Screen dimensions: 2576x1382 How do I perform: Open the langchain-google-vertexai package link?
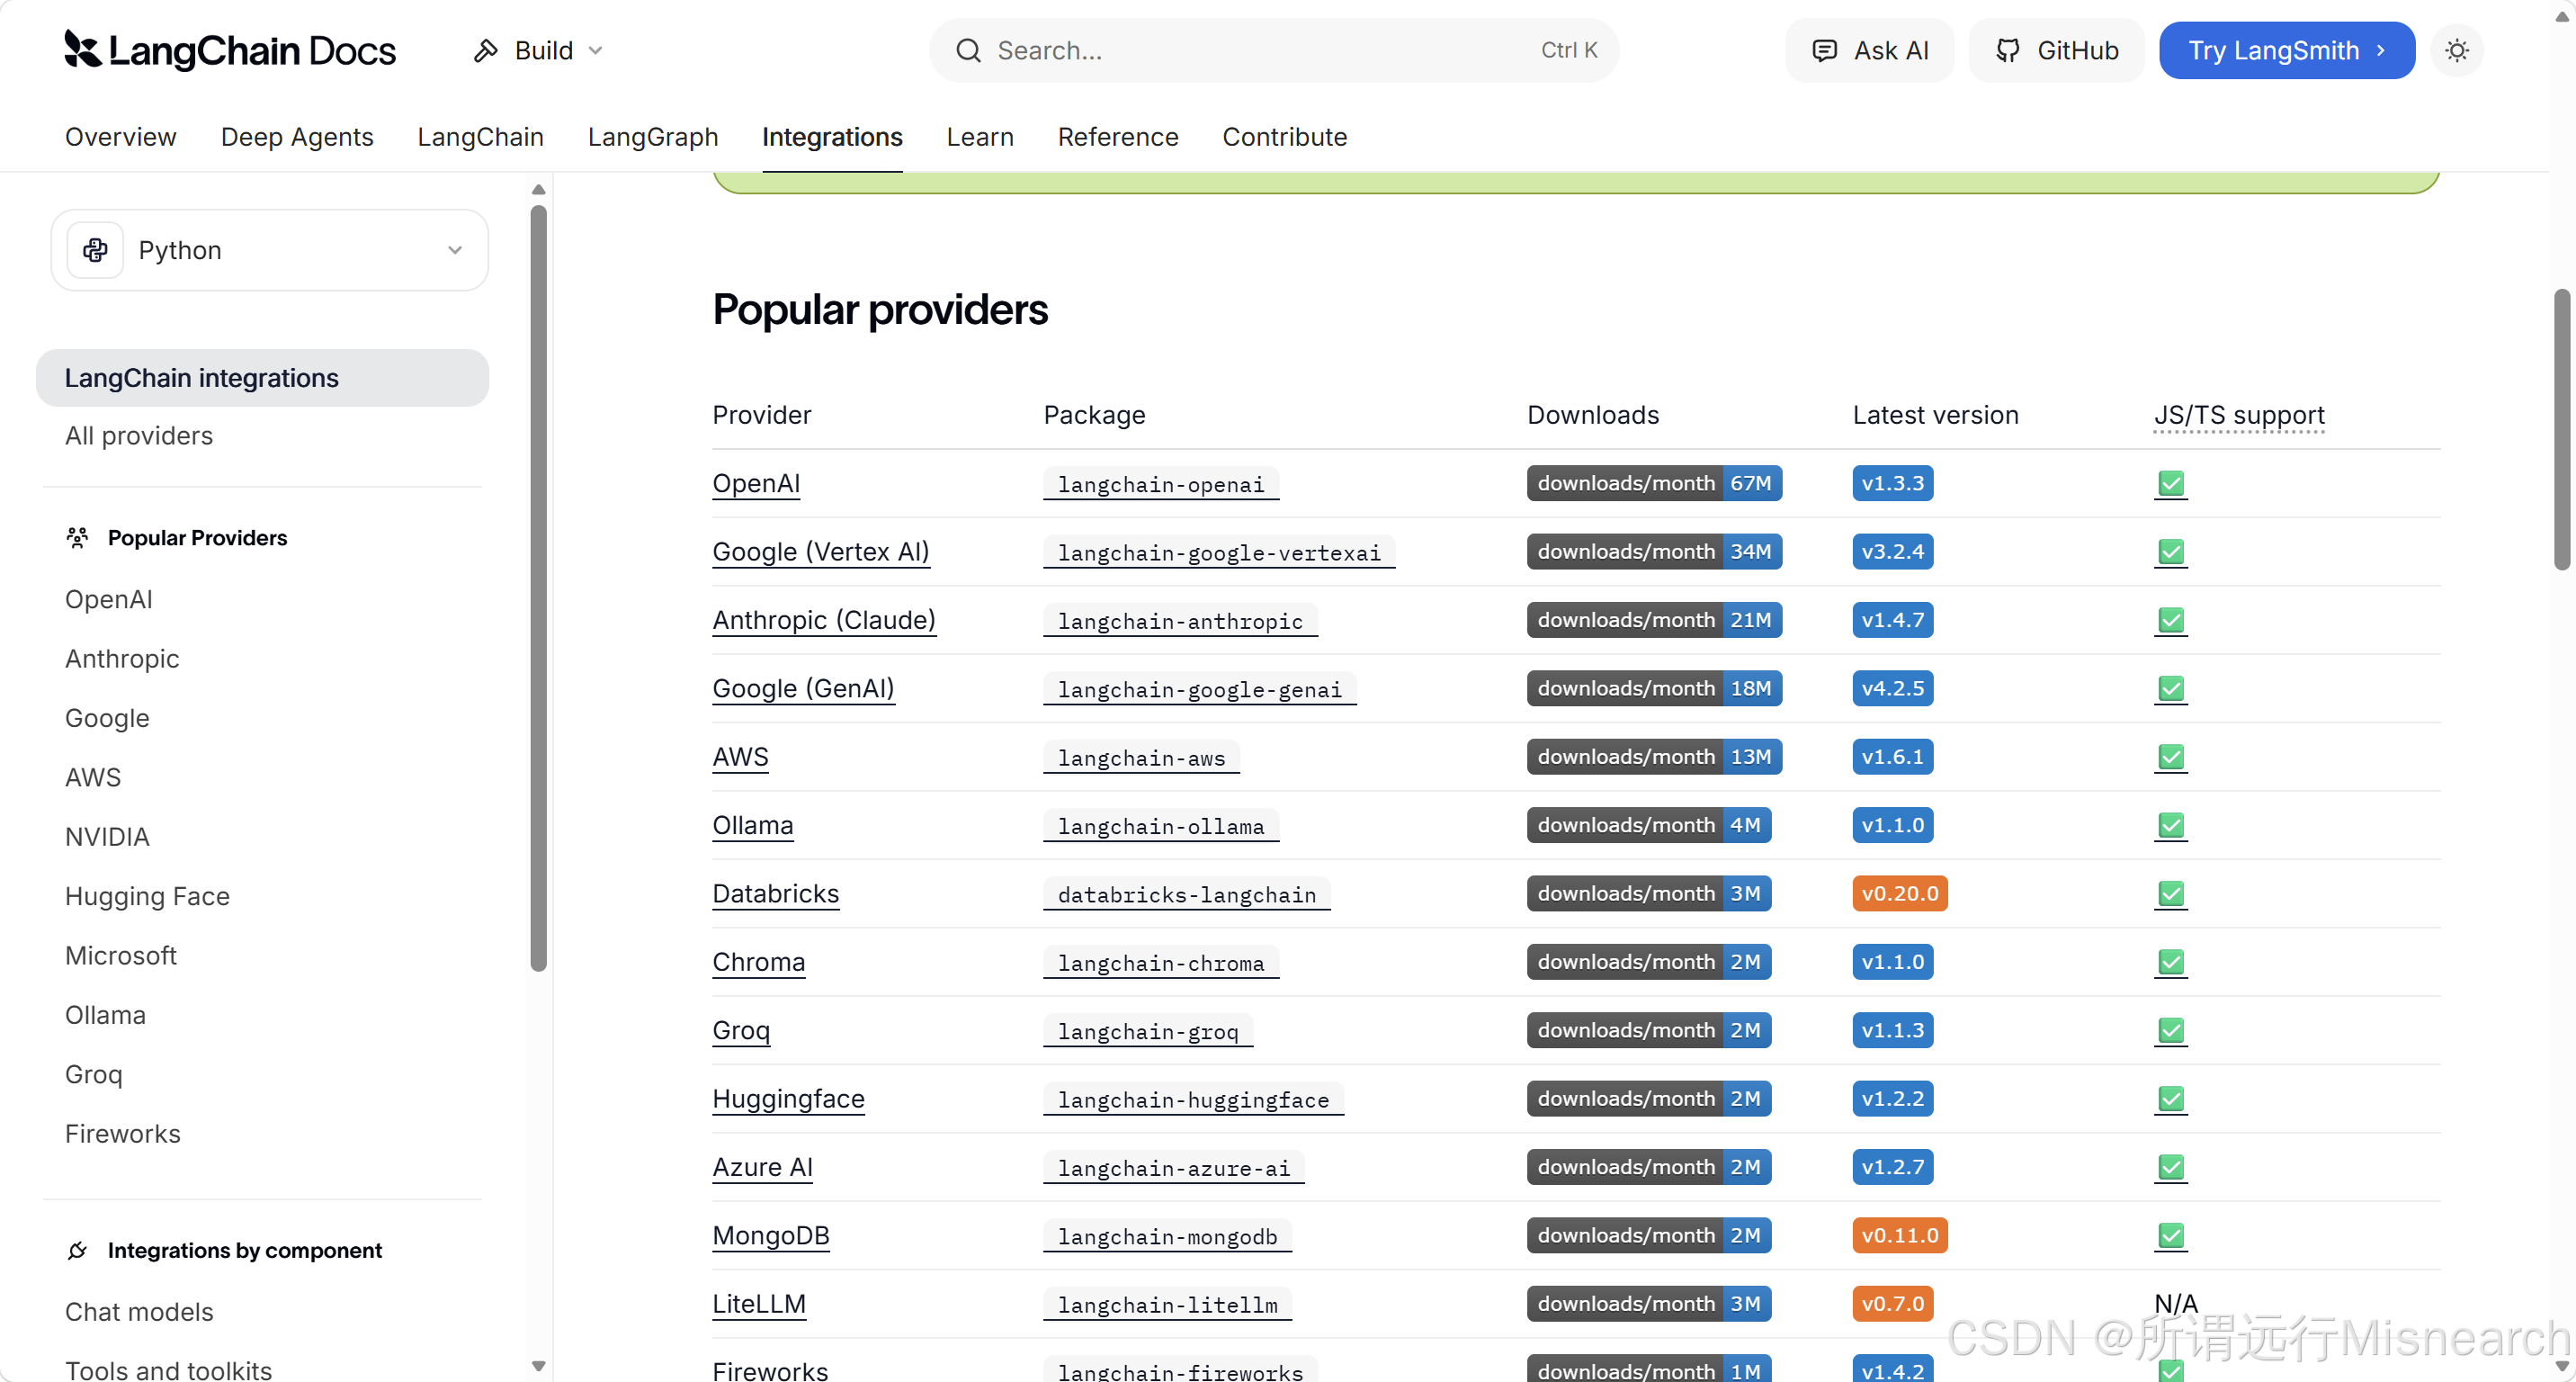tap(1219, 553)
